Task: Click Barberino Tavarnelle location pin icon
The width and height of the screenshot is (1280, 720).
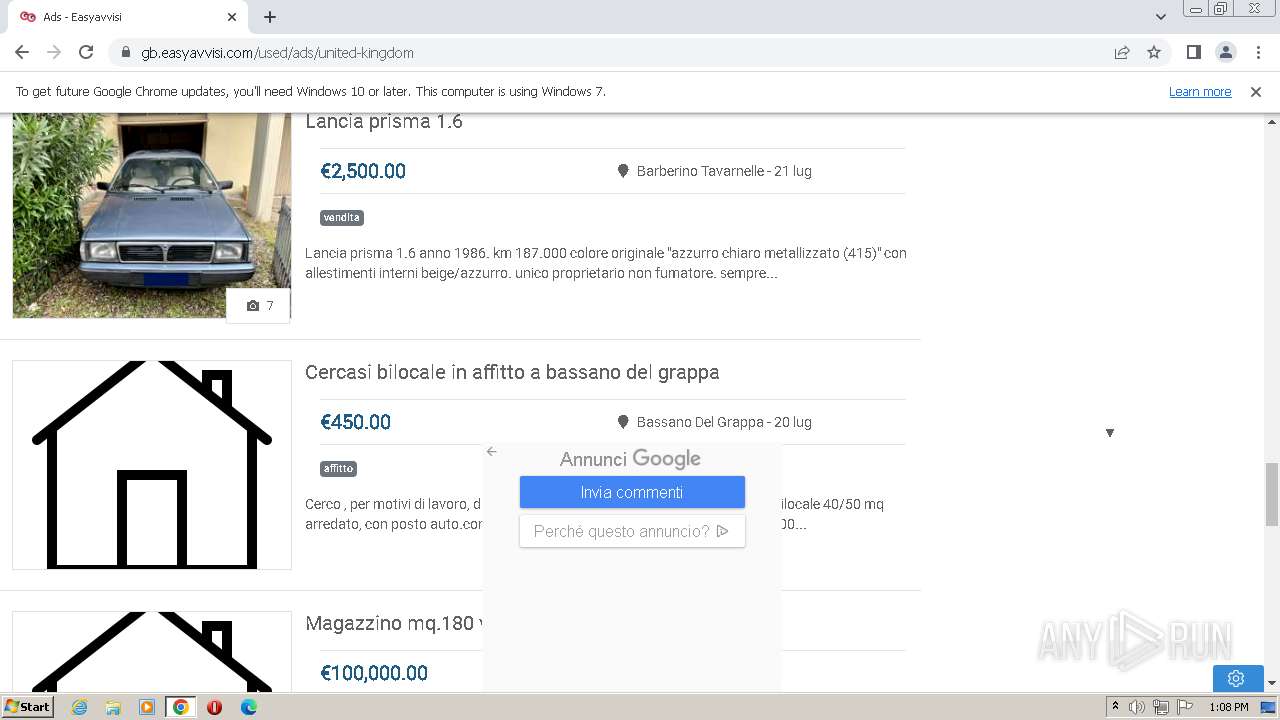Action: [623, 171]
